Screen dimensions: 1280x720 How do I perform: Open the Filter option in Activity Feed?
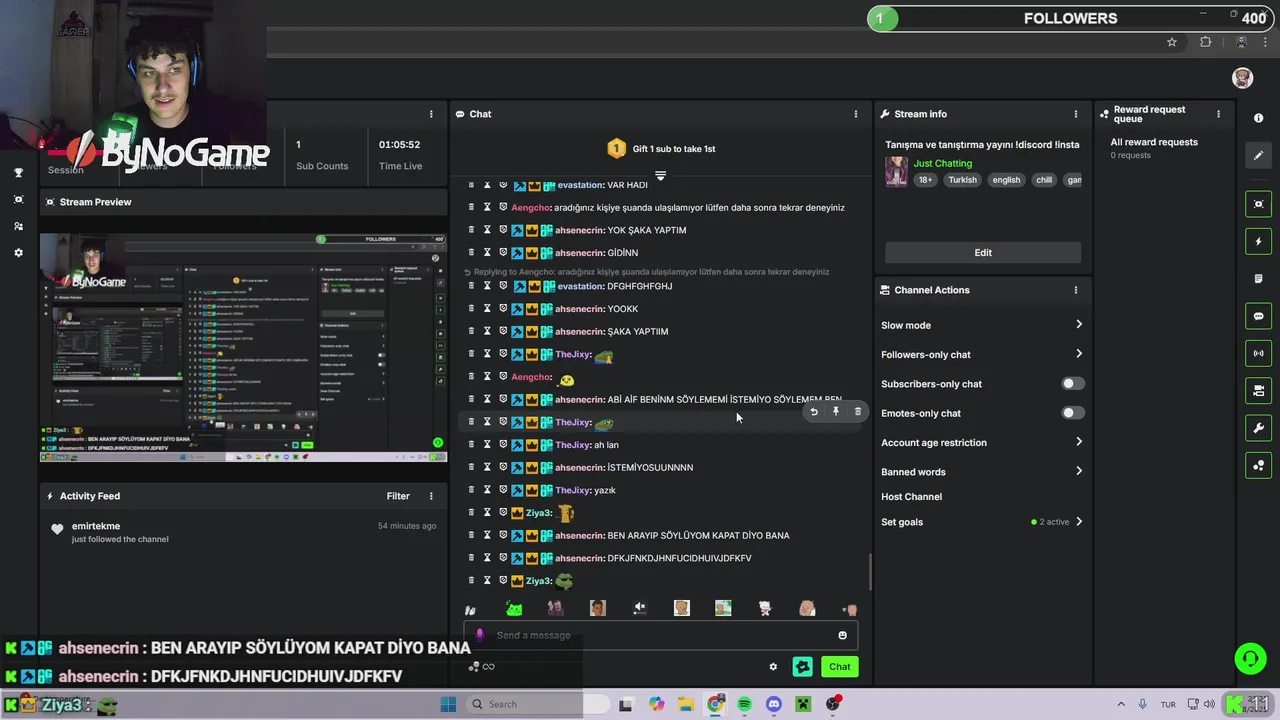point(398,496)
